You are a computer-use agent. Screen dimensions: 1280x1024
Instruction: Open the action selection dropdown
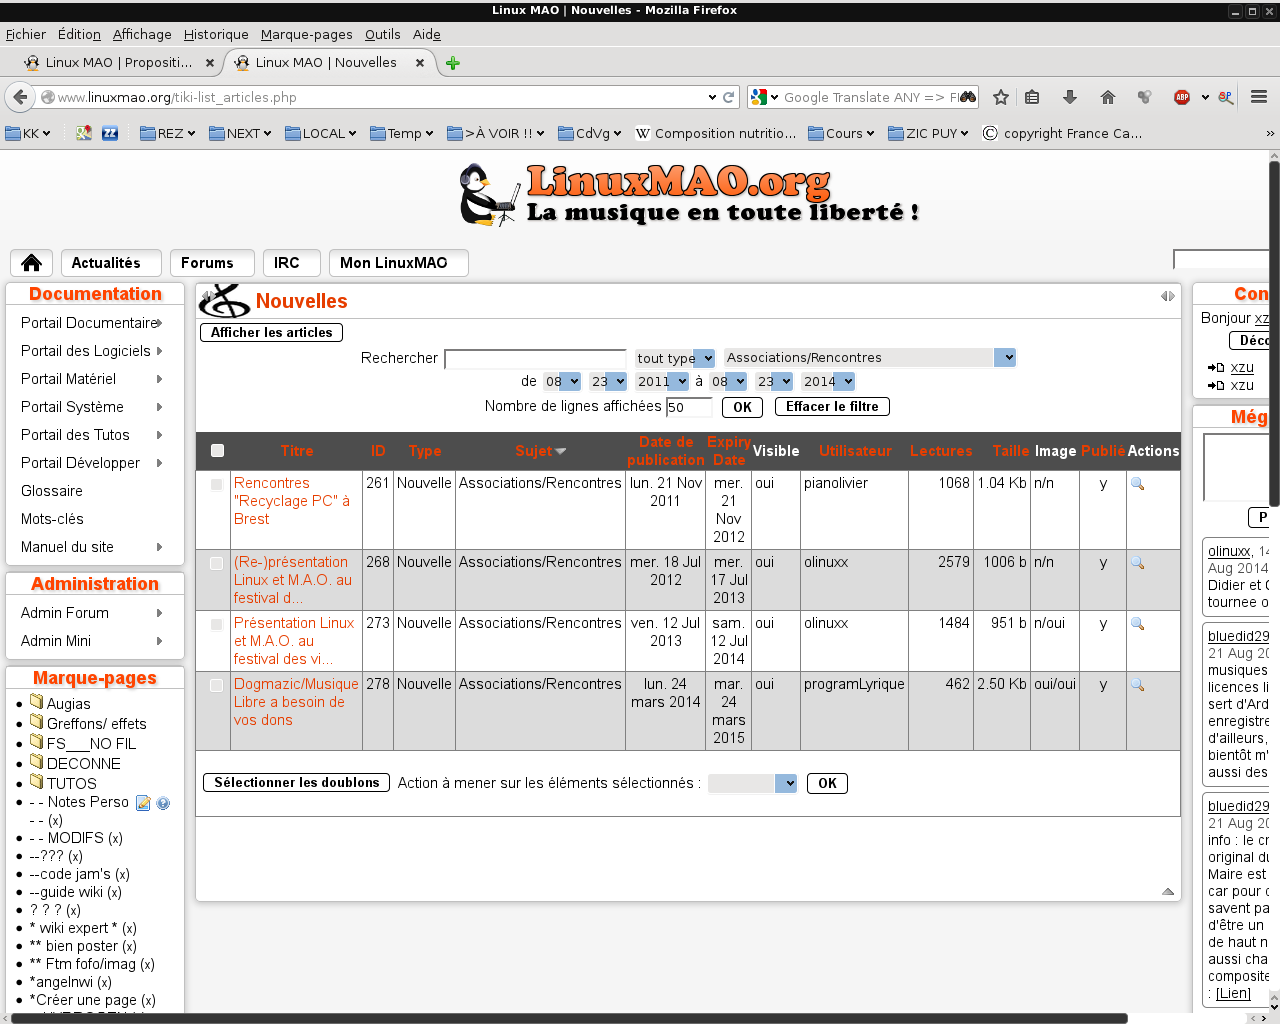coord(752,783)
